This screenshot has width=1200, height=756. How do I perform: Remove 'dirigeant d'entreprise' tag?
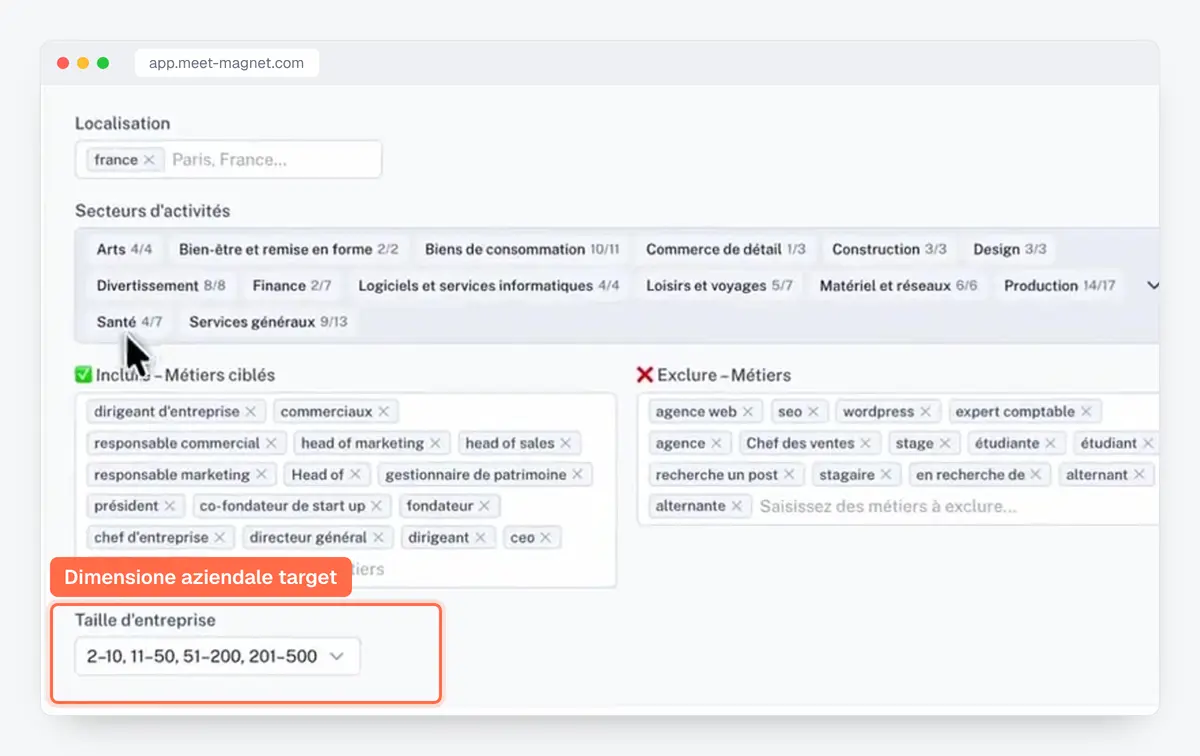pos(251,411)
